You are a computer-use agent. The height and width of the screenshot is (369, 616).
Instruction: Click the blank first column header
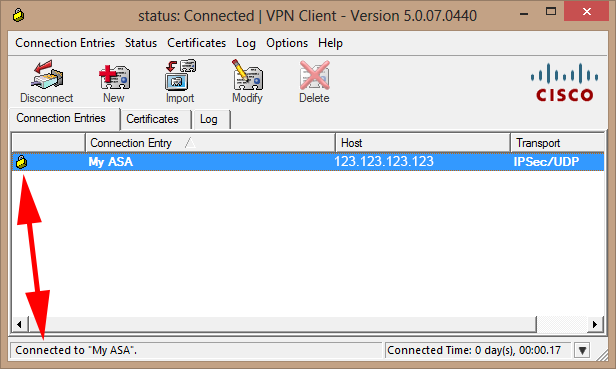(49, 143)
